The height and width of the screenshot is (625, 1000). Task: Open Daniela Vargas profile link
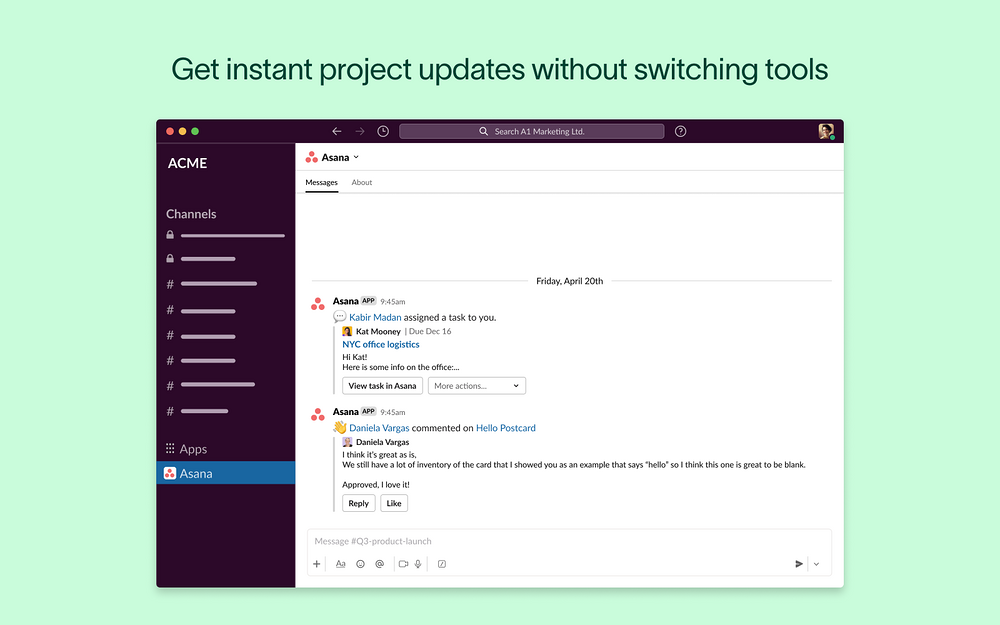click(379, 428)
